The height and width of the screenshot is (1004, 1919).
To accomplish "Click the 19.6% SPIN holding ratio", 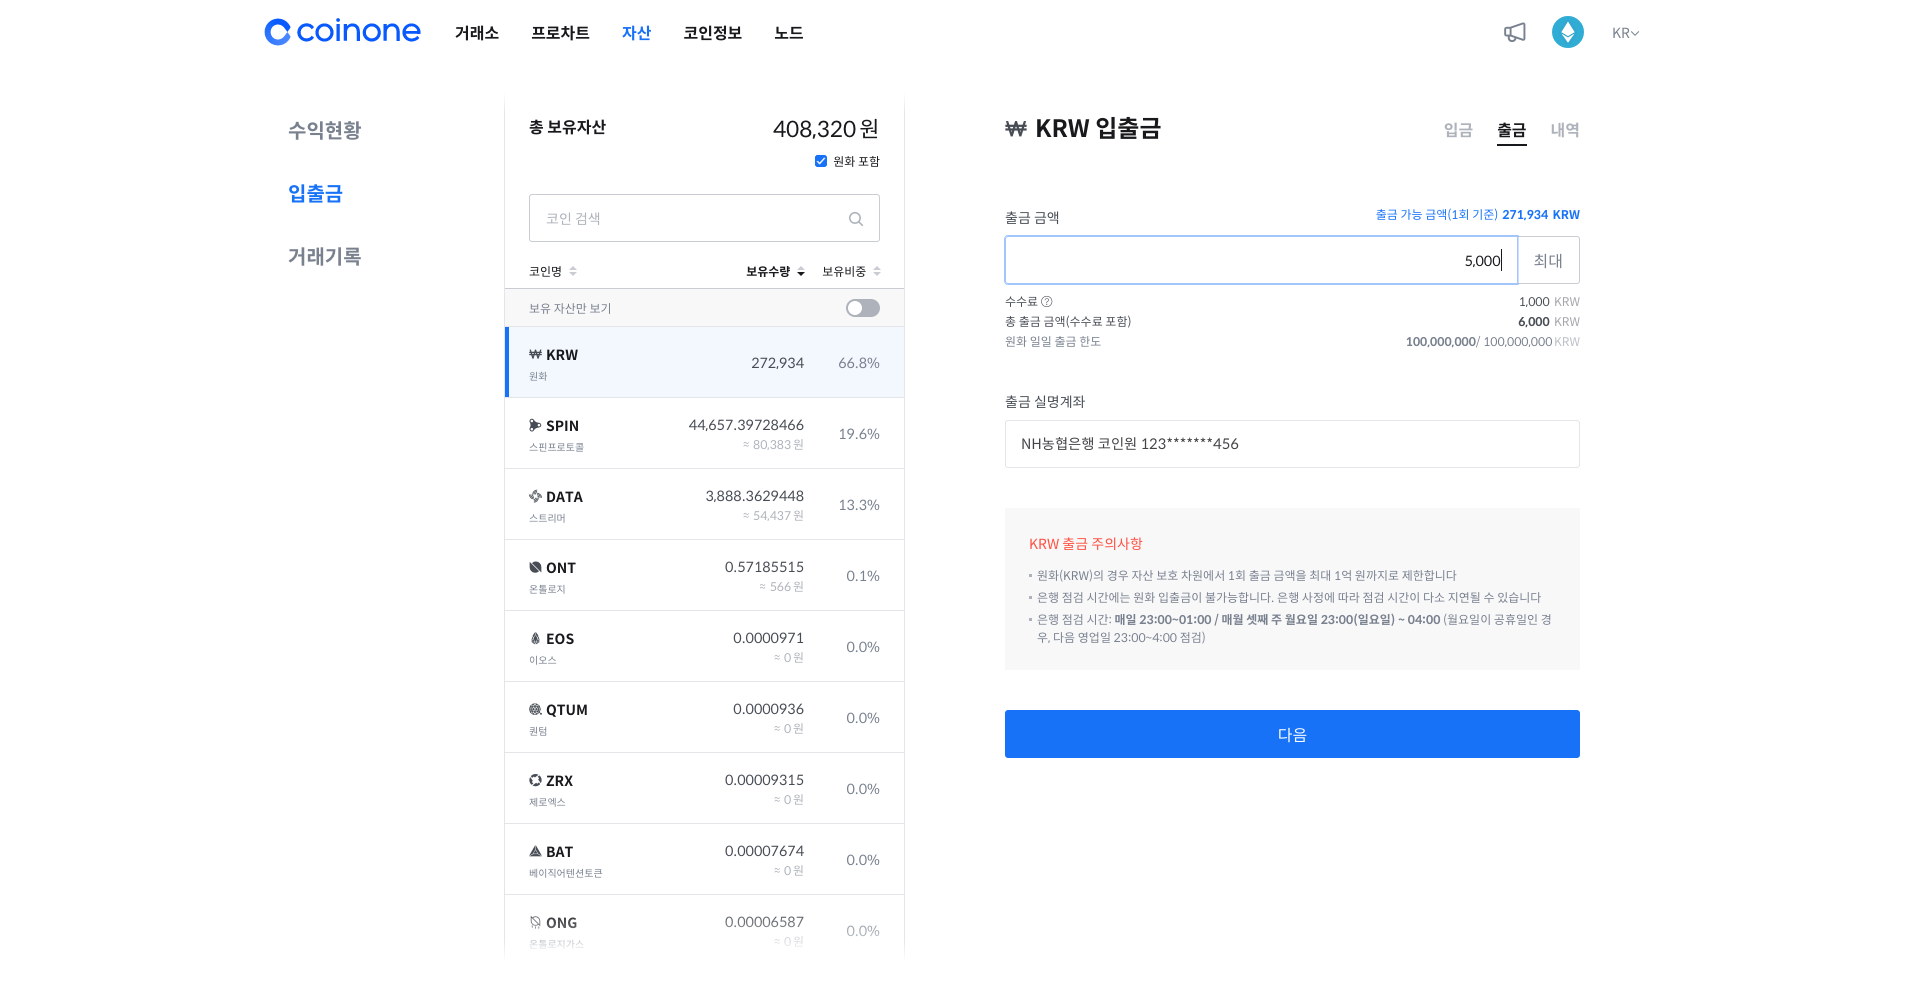I will click(858, 434).
